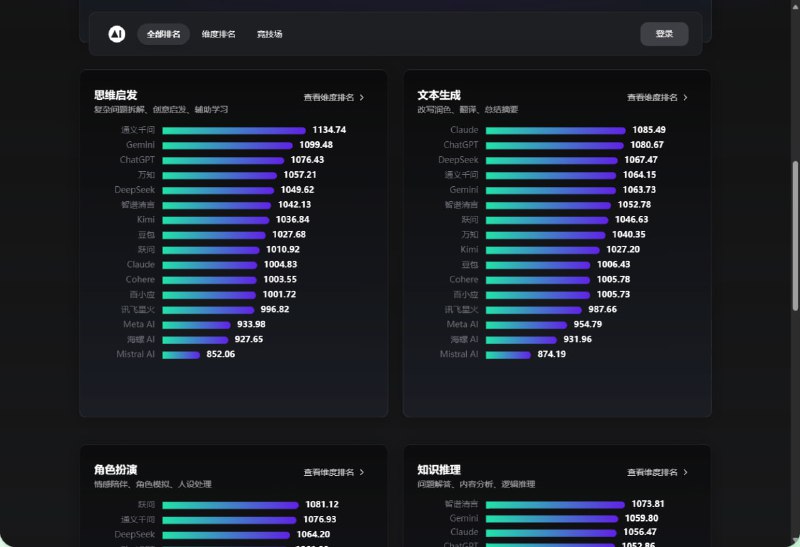Click the 思维启发 card title
This screenshot has height=547, width=800.
click(115, 95)
